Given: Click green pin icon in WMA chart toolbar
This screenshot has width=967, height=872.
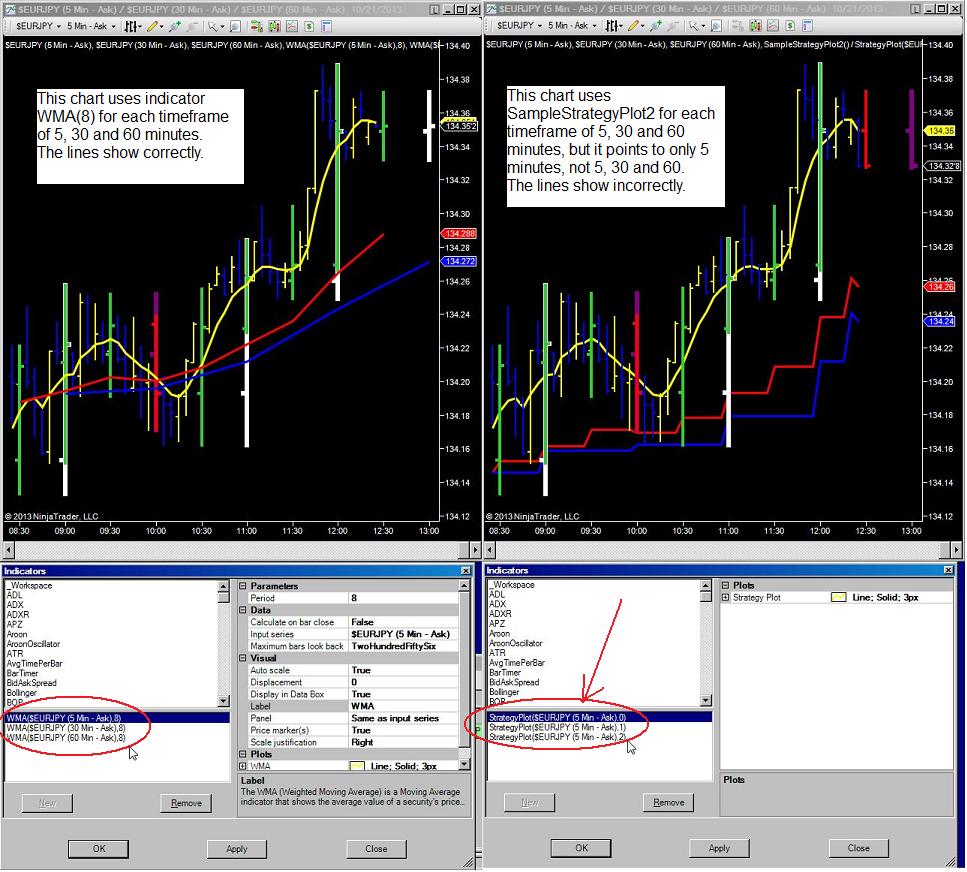Looking at the screenshot, I should pos(175,27).
